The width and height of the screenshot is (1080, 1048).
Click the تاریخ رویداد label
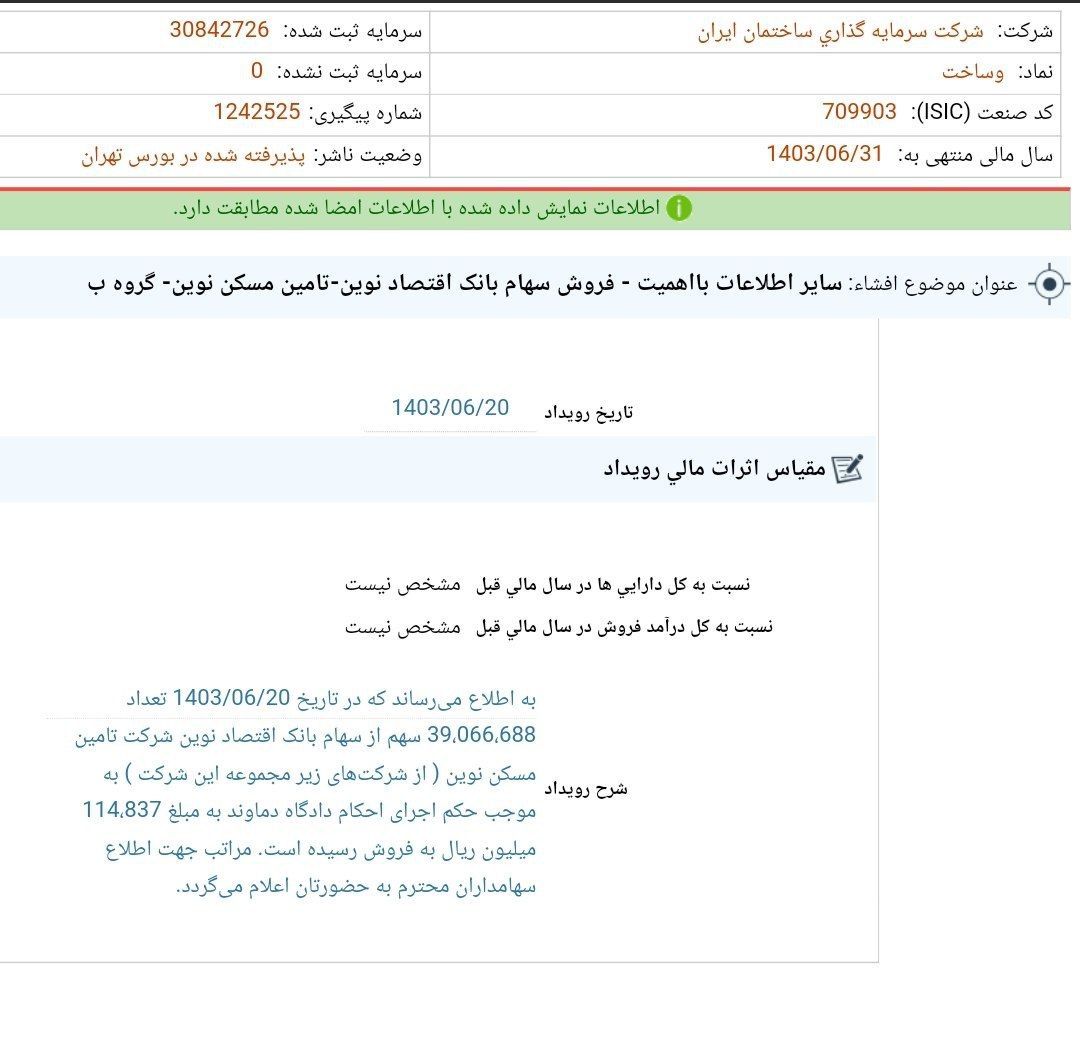588,412
